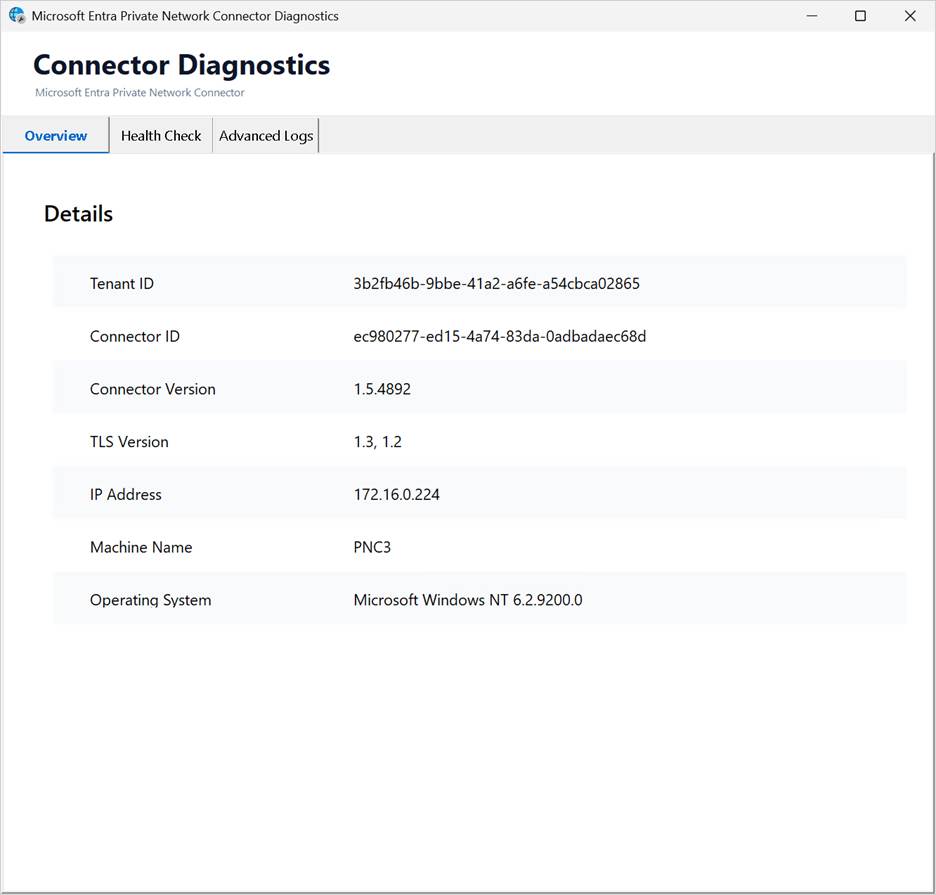This screenshot has width=936, height=895.
Task: Click the Connector ID label
Action: pos(134,336)
